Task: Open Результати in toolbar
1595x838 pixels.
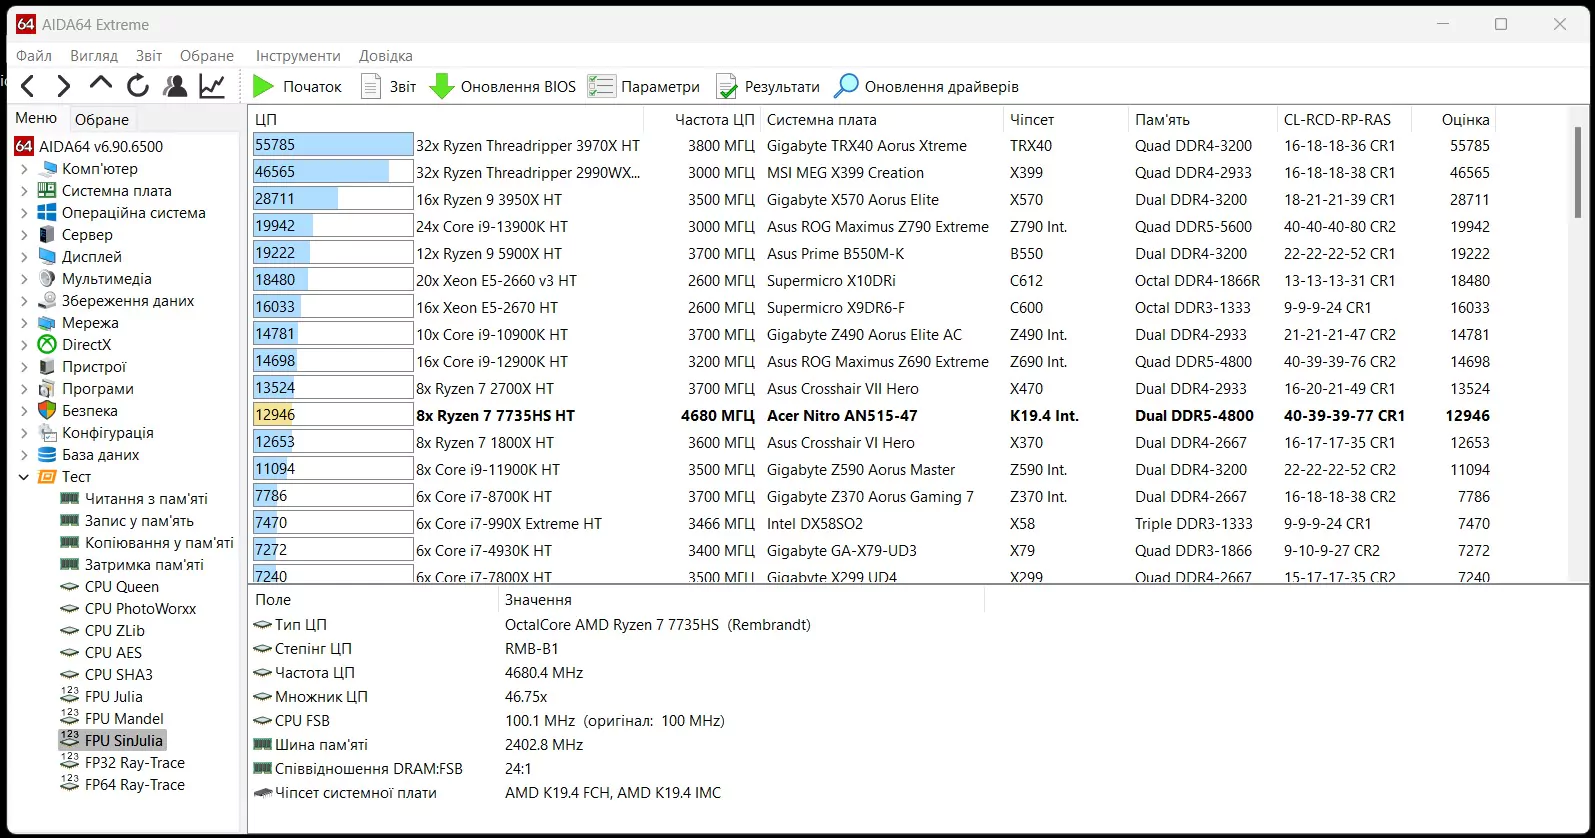Action: pos(768,86)
